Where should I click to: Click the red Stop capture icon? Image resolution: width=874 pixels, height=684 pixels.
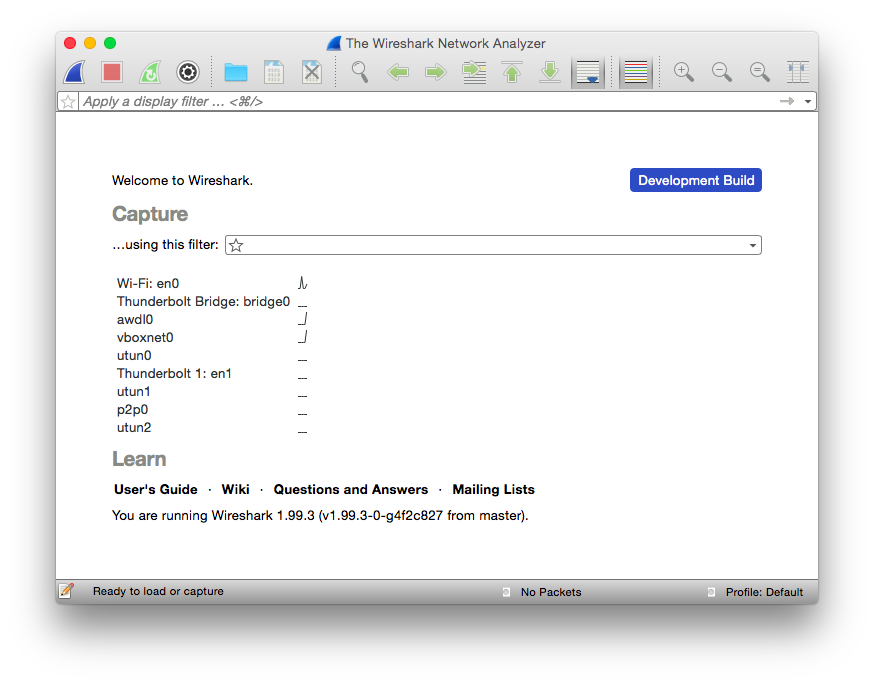click(112, 72)
